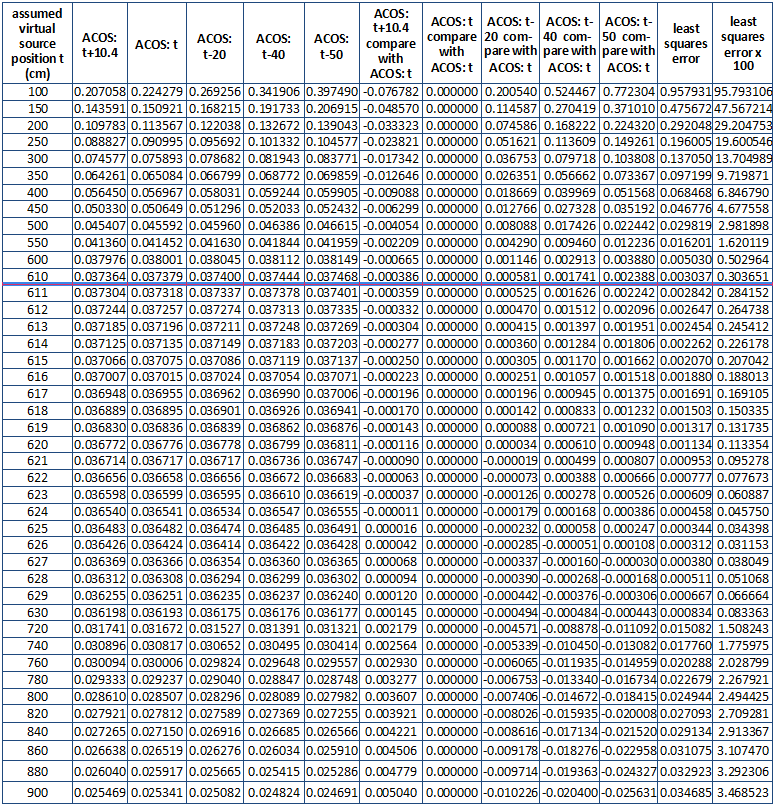
Task: Click the cell containing 95.793106
Action: (743, 91)
